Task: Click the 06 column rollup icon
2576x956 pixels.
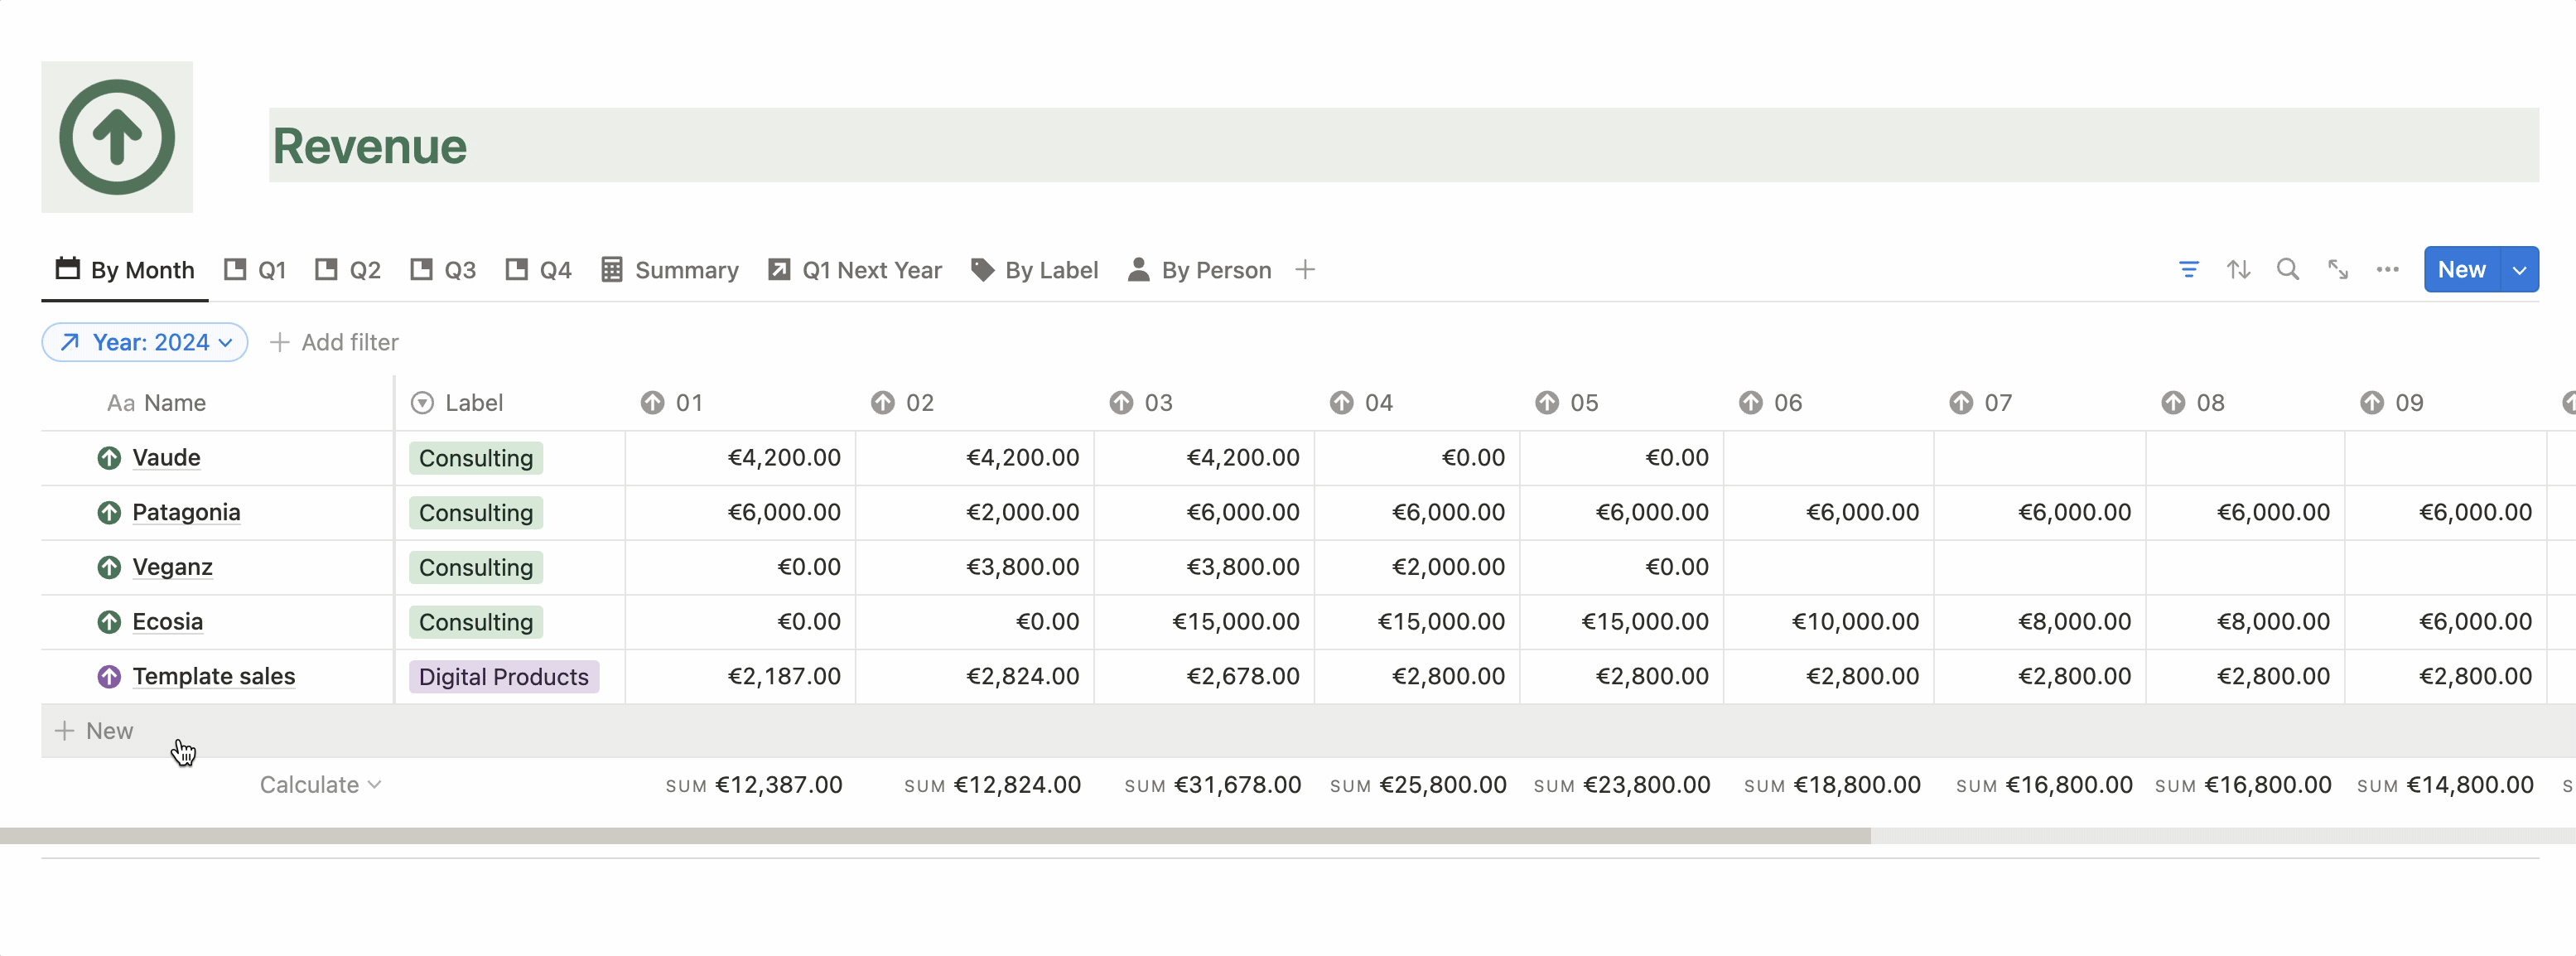Action: [x=1750, y=403]
